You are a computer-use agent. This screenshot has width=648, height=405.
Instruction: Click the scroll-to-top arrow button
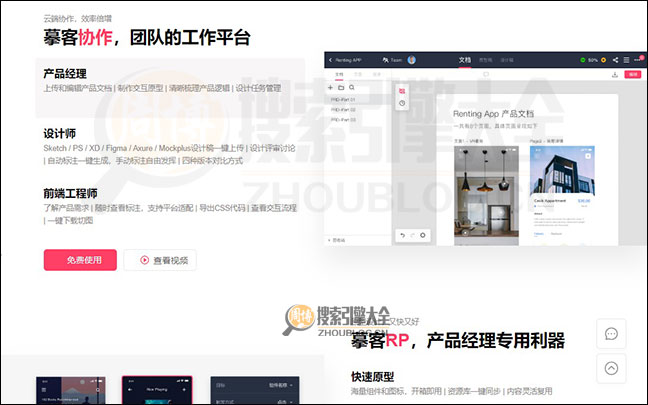(611, 368)
